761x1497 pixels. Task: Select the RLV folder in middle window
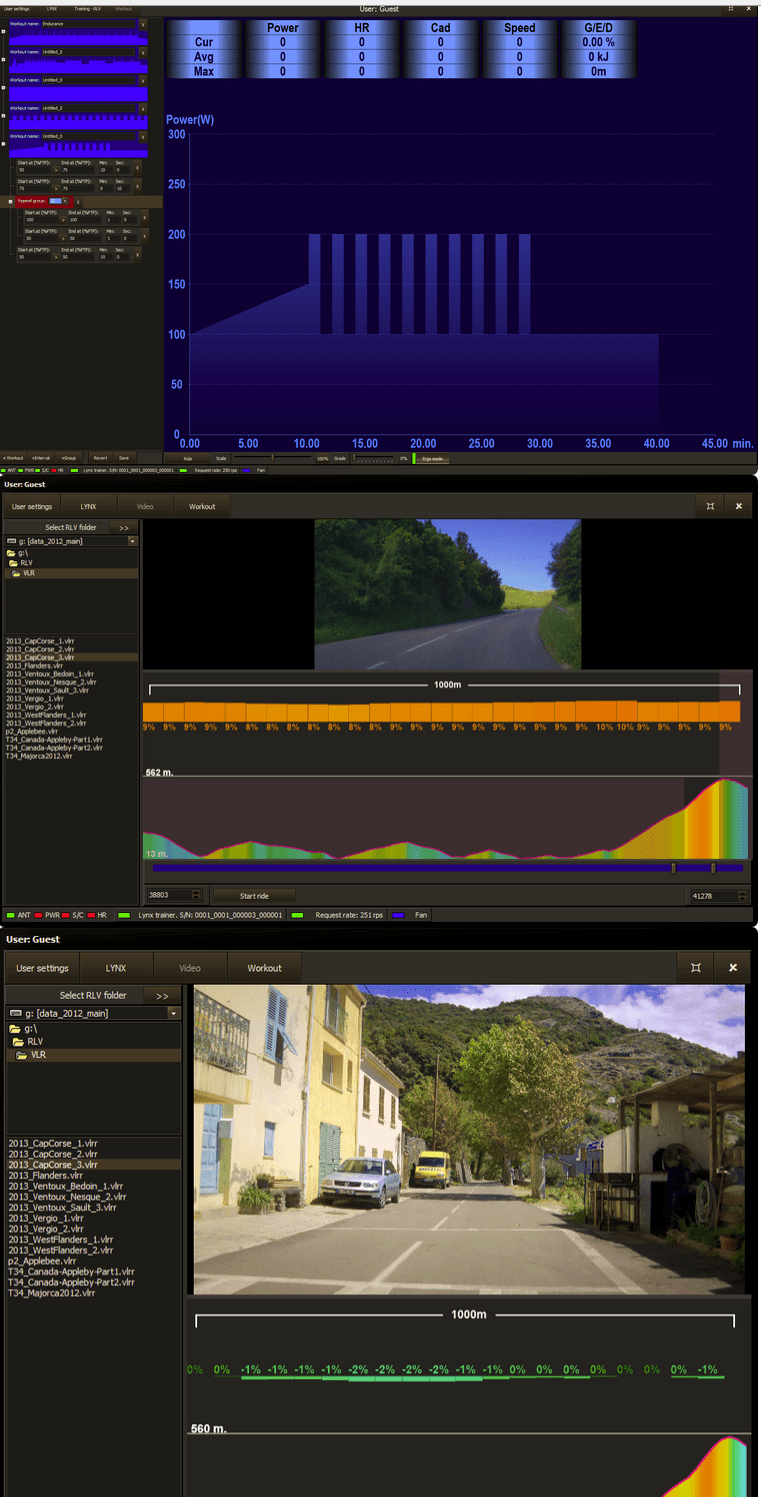tap(27, 563)
